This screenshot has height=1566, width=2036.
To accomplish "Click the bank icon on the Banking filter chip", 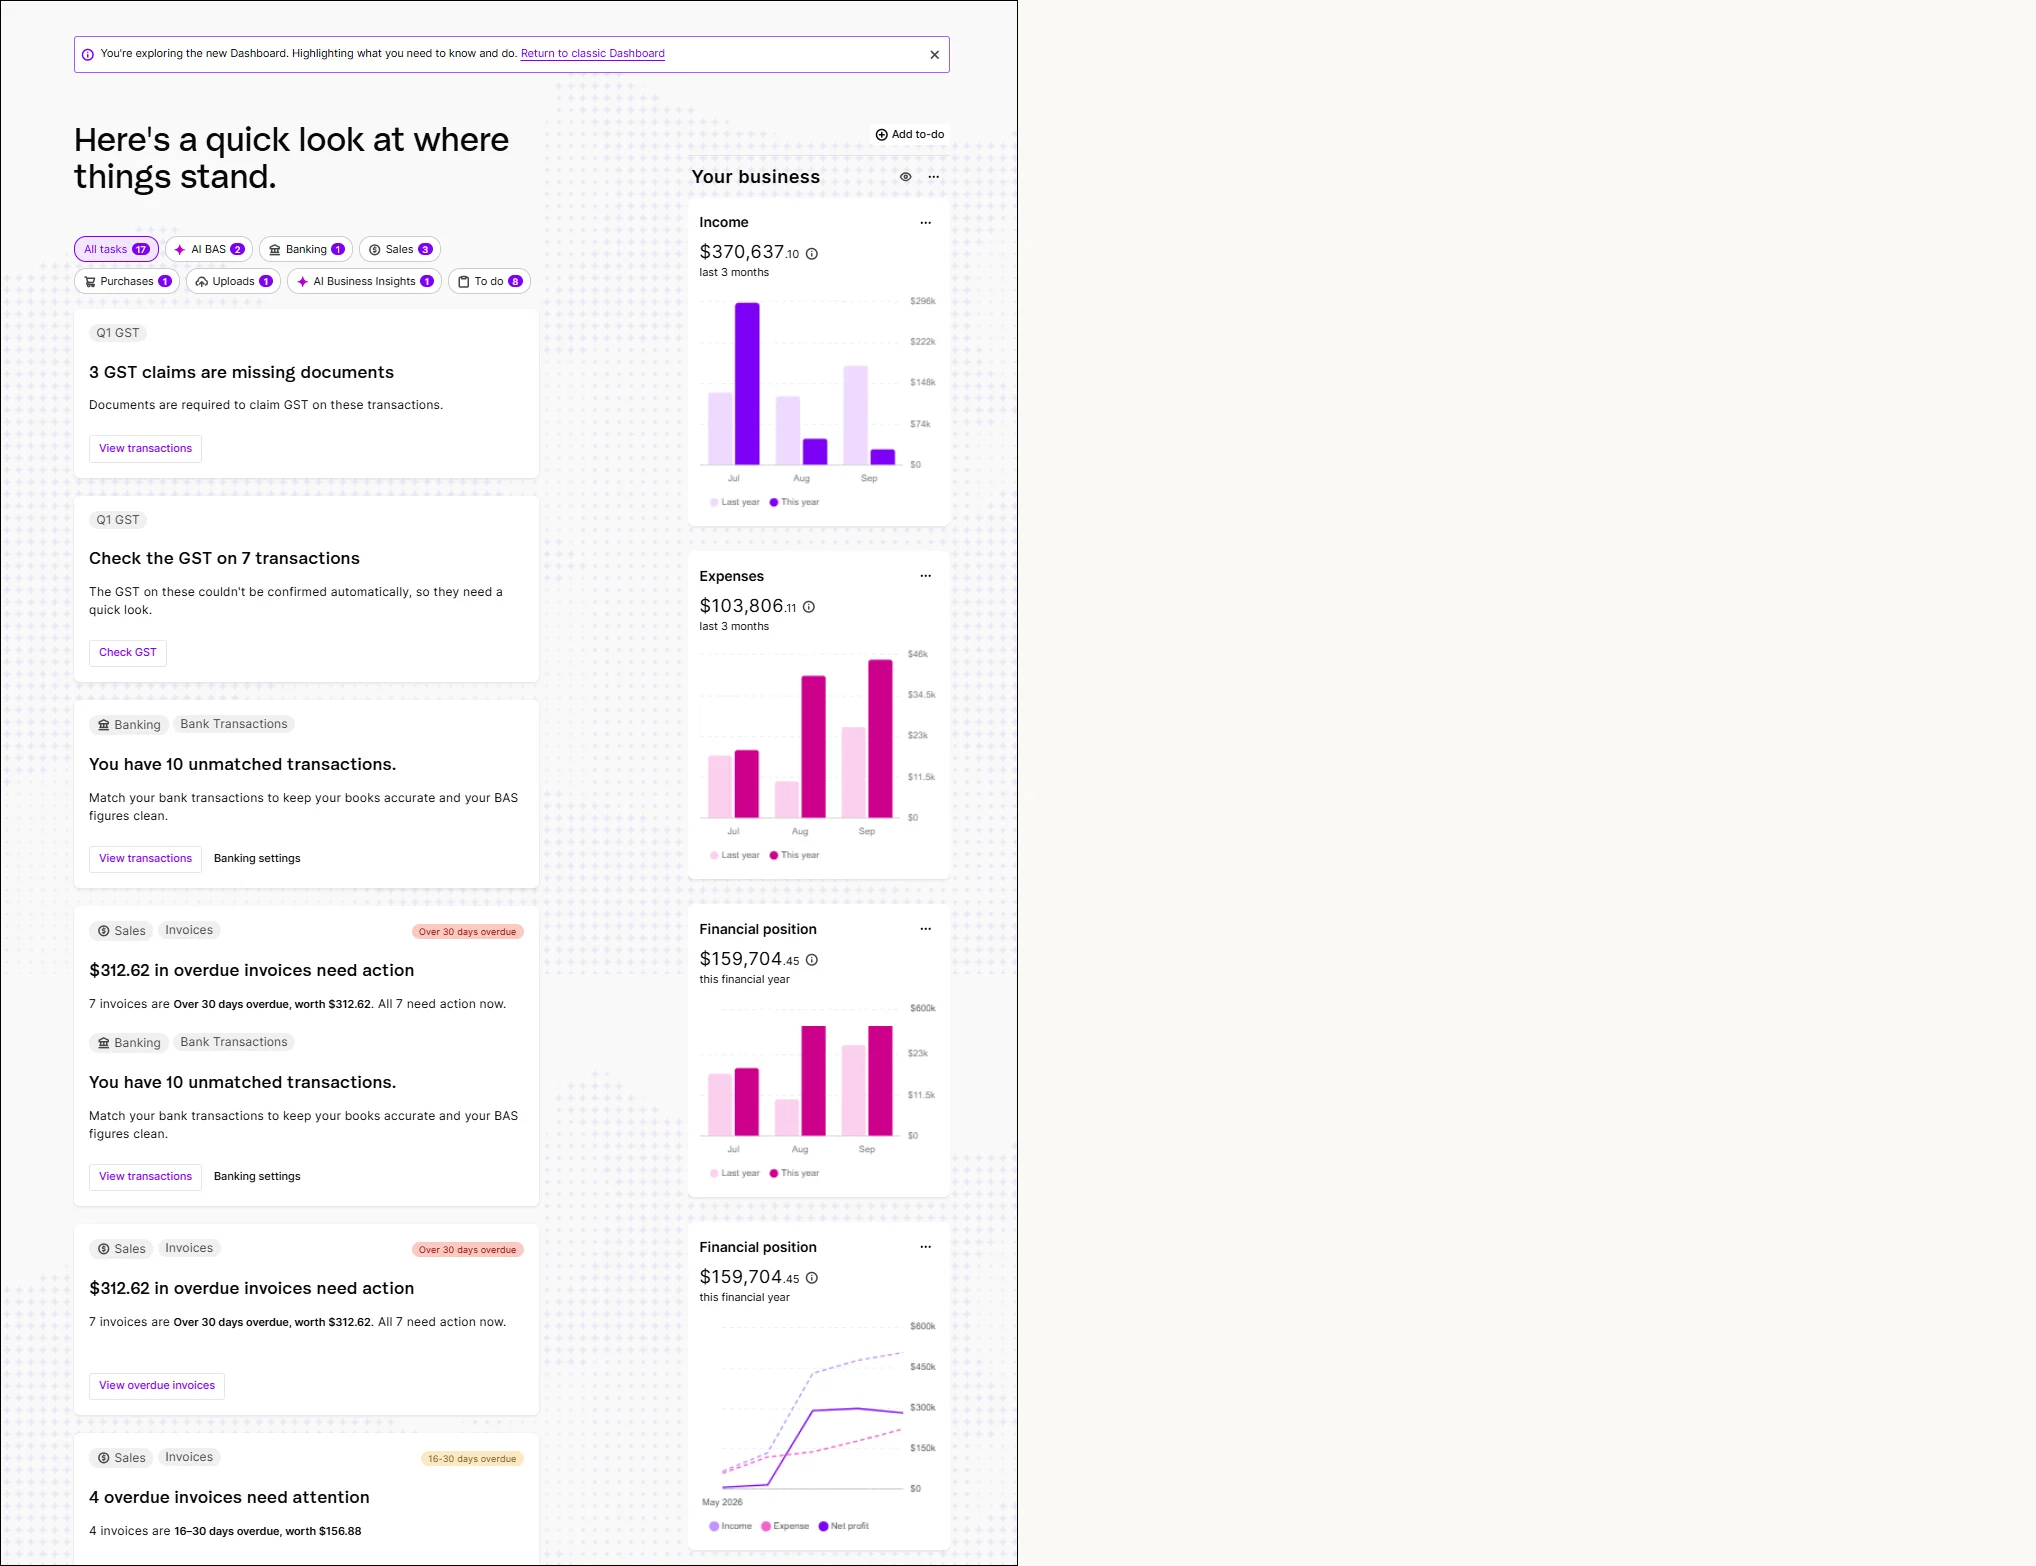I will coord(275,250).
